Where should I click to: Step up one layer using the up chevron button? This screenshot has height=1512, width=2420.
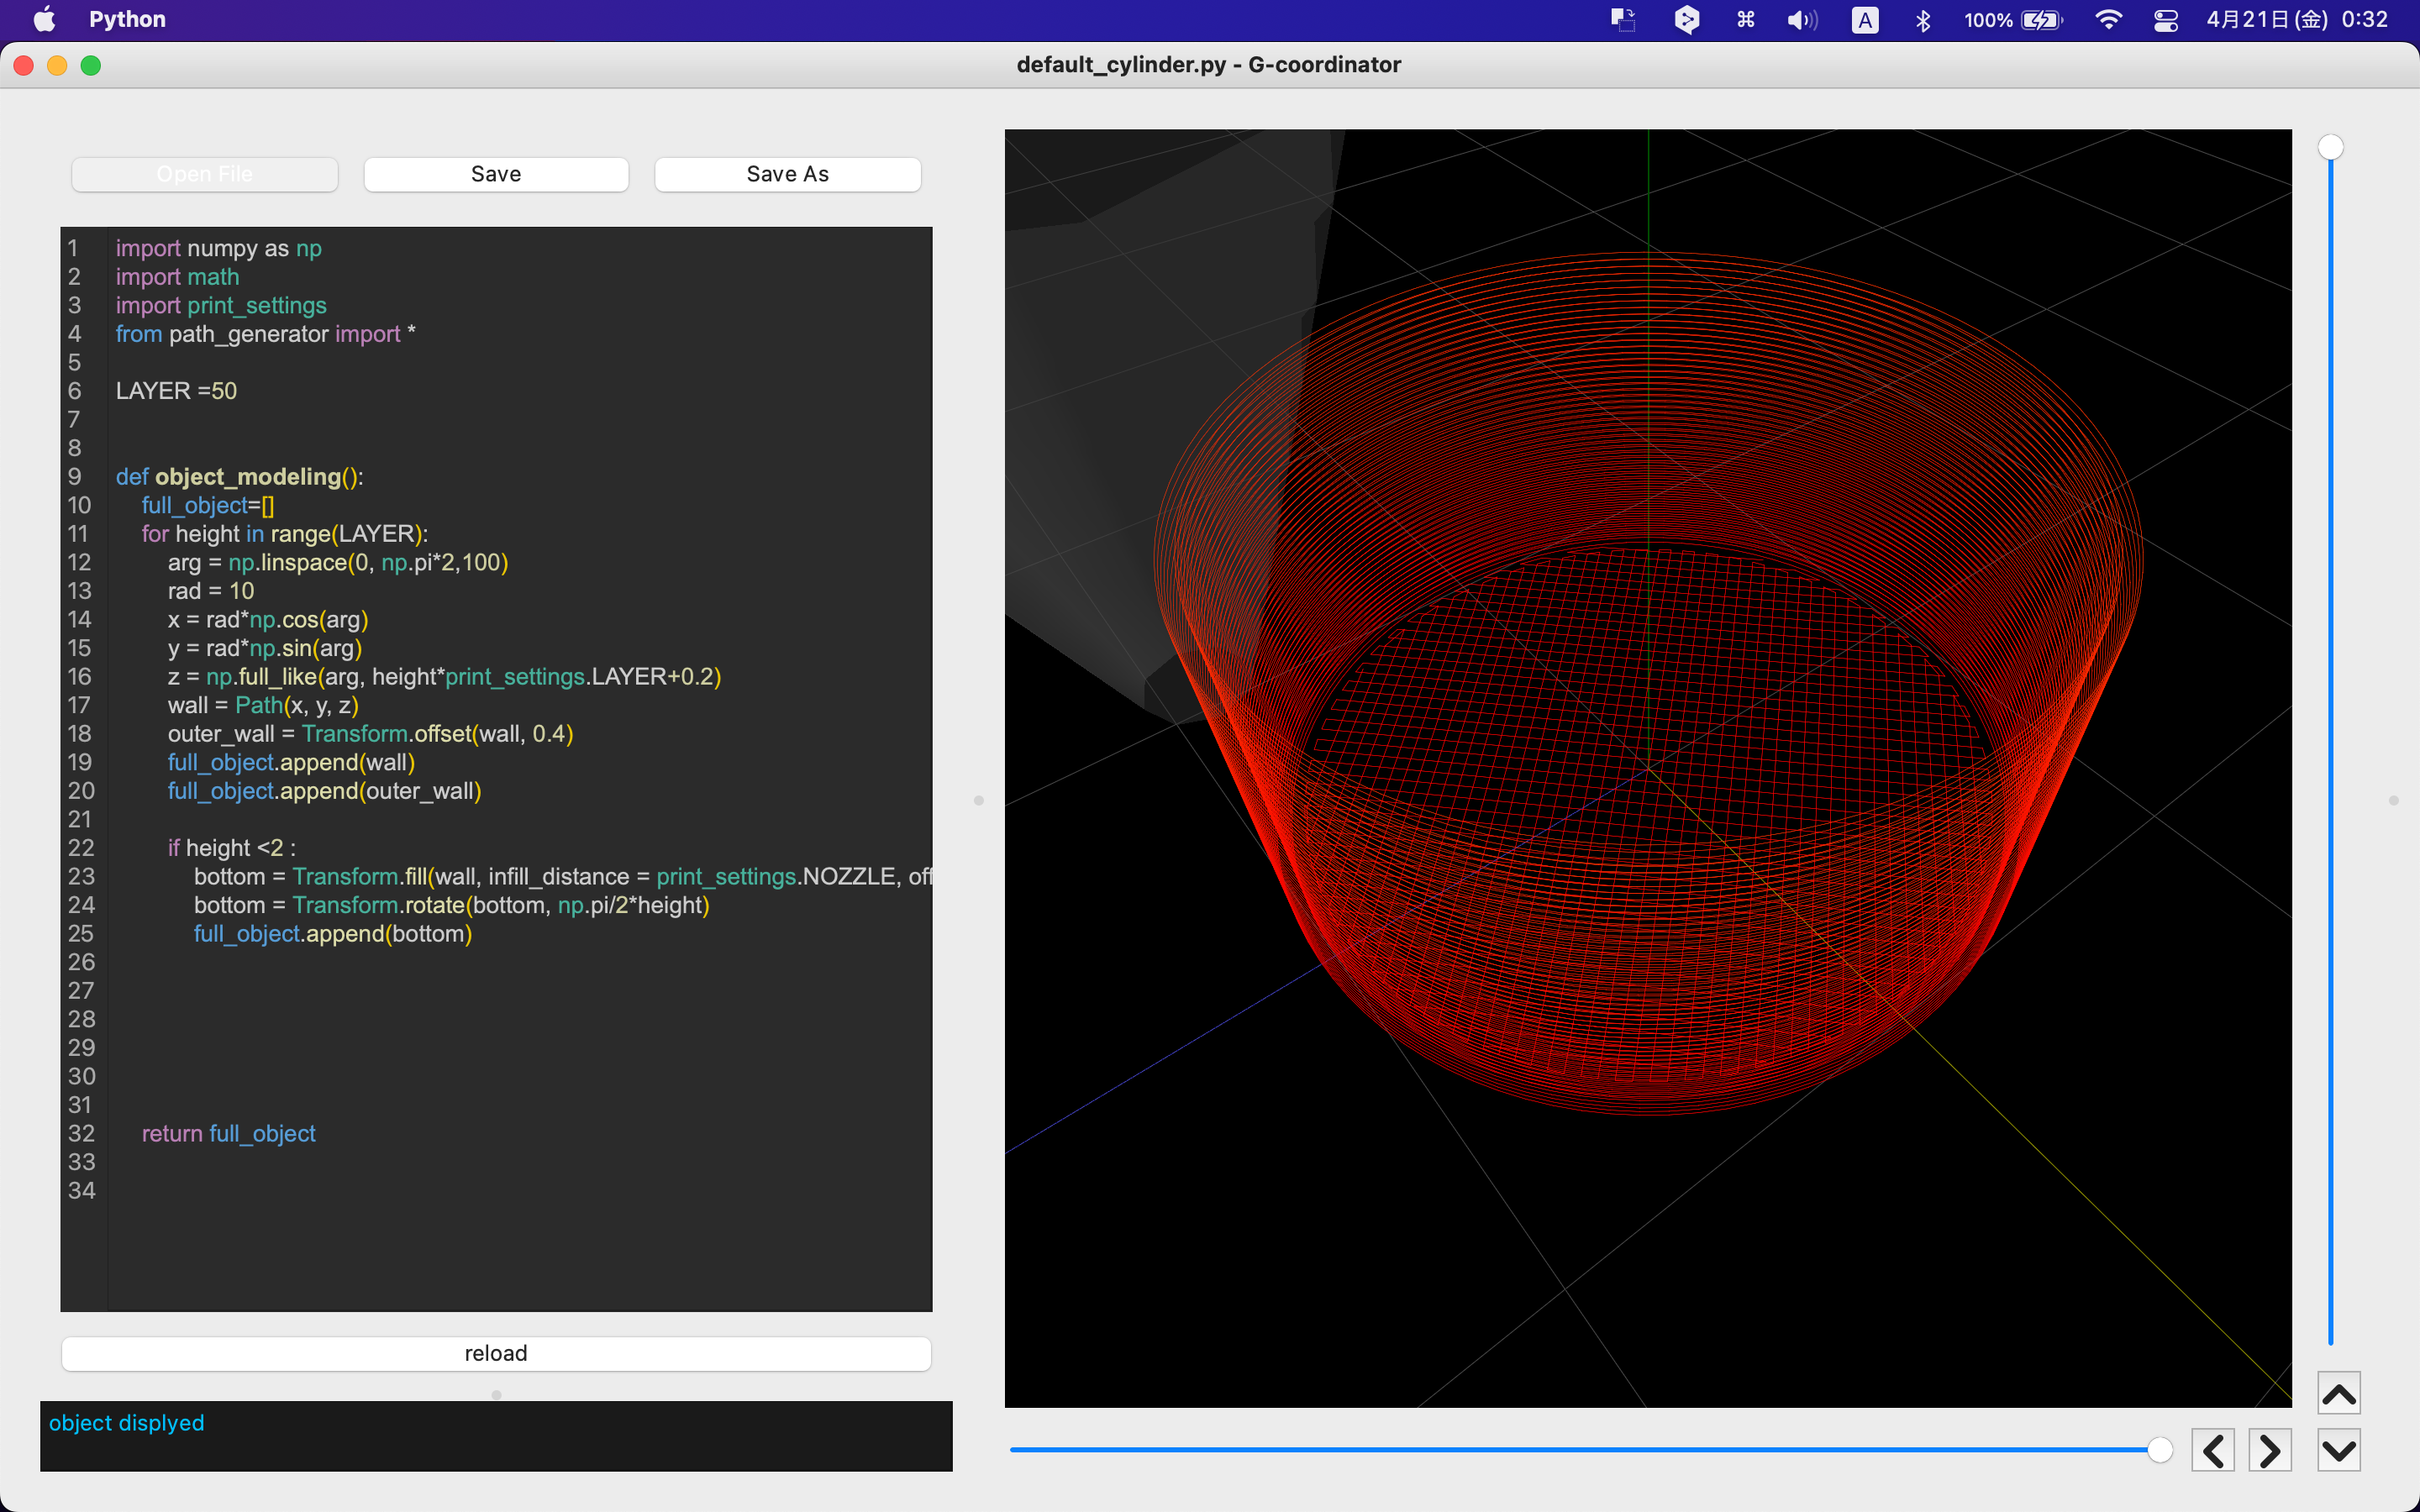coord(2339,1391)
